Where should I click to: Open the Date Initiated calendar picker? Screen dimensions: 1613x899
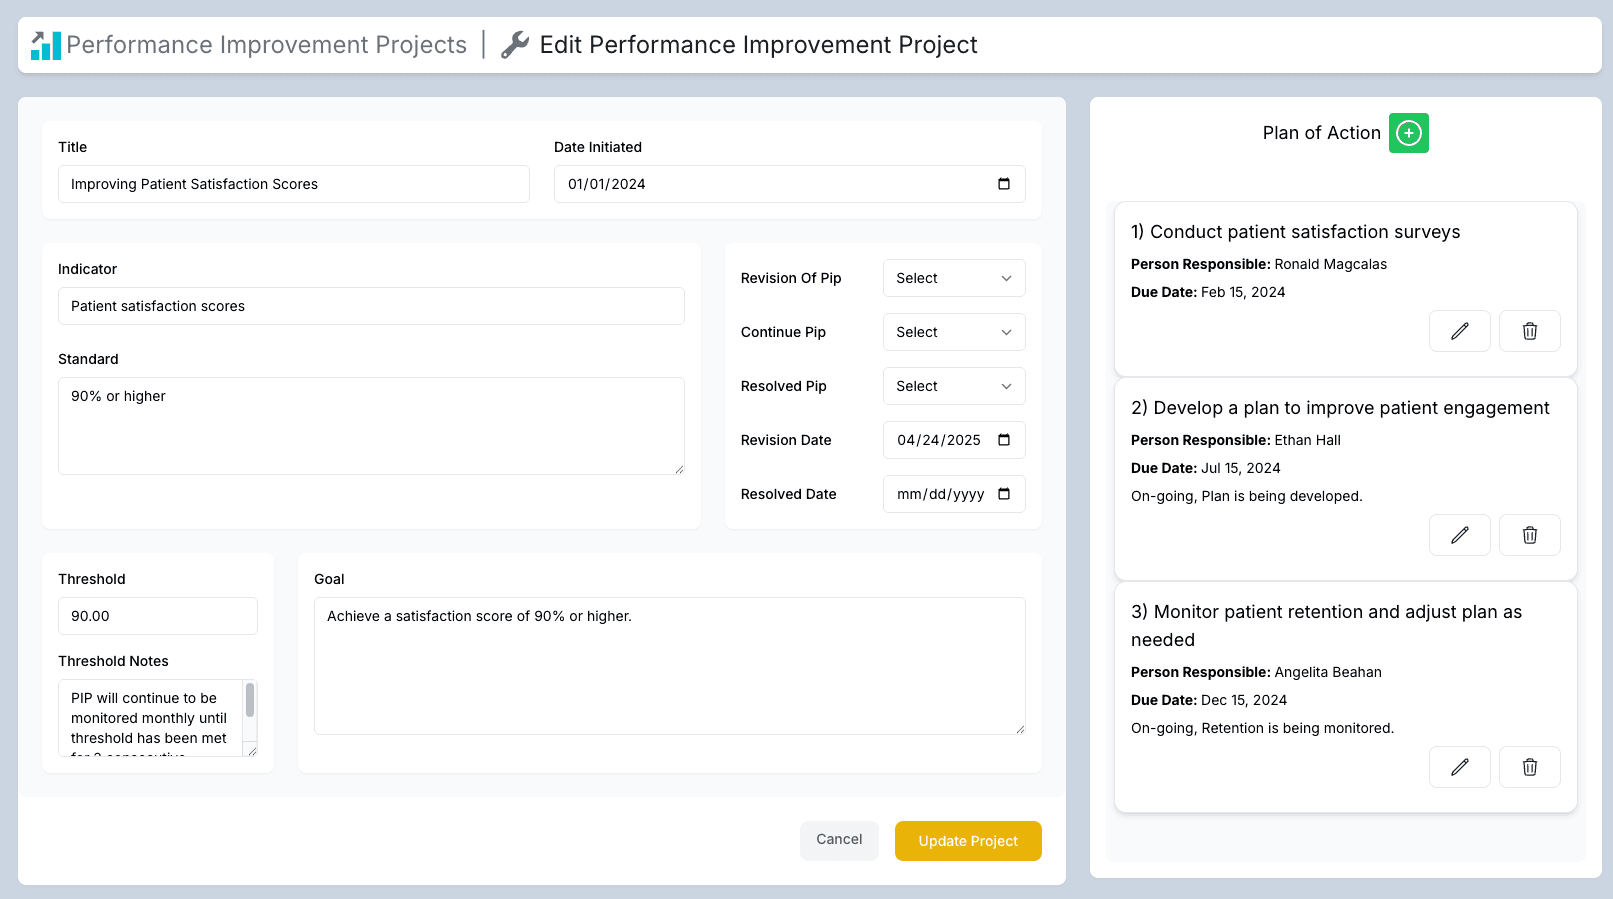1004,184
